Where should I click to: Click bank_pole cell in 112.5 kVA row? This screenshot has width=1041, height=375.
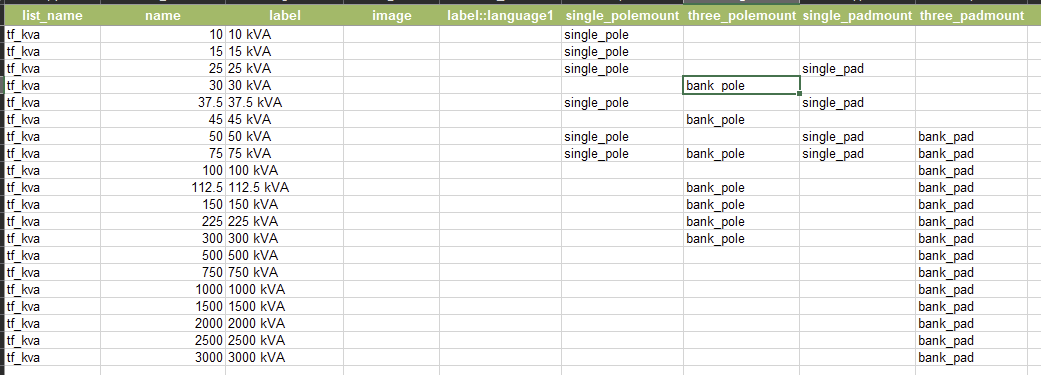point(742,188)
